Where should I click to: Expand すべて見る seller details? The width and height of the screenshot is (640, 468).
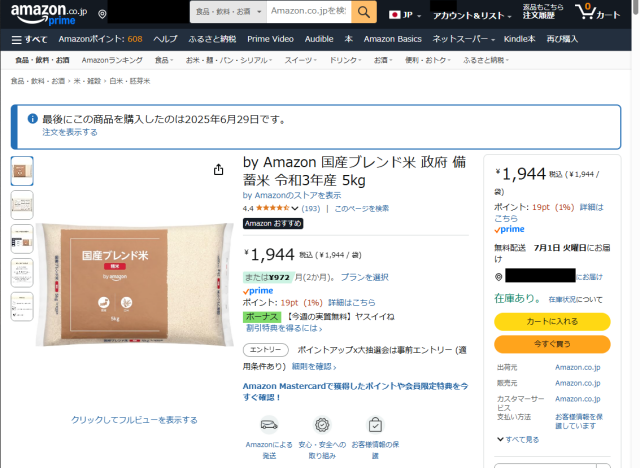click(518, 439)
